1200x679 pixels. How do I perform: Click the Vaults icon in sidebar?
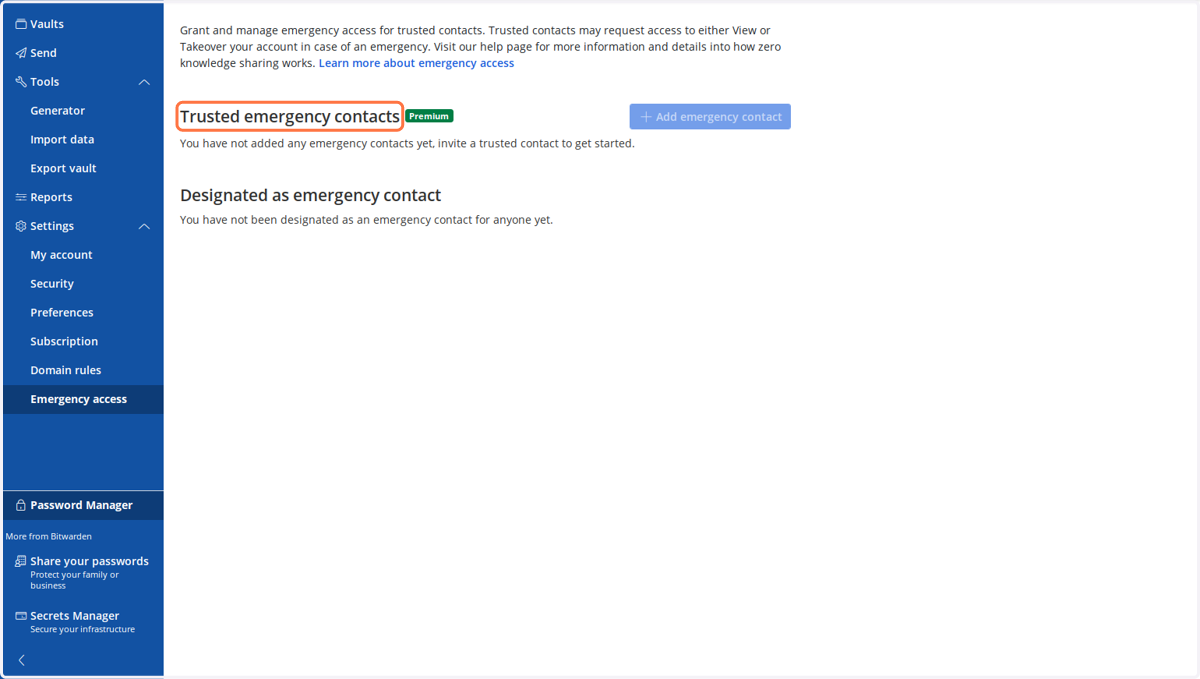(21, 24)
